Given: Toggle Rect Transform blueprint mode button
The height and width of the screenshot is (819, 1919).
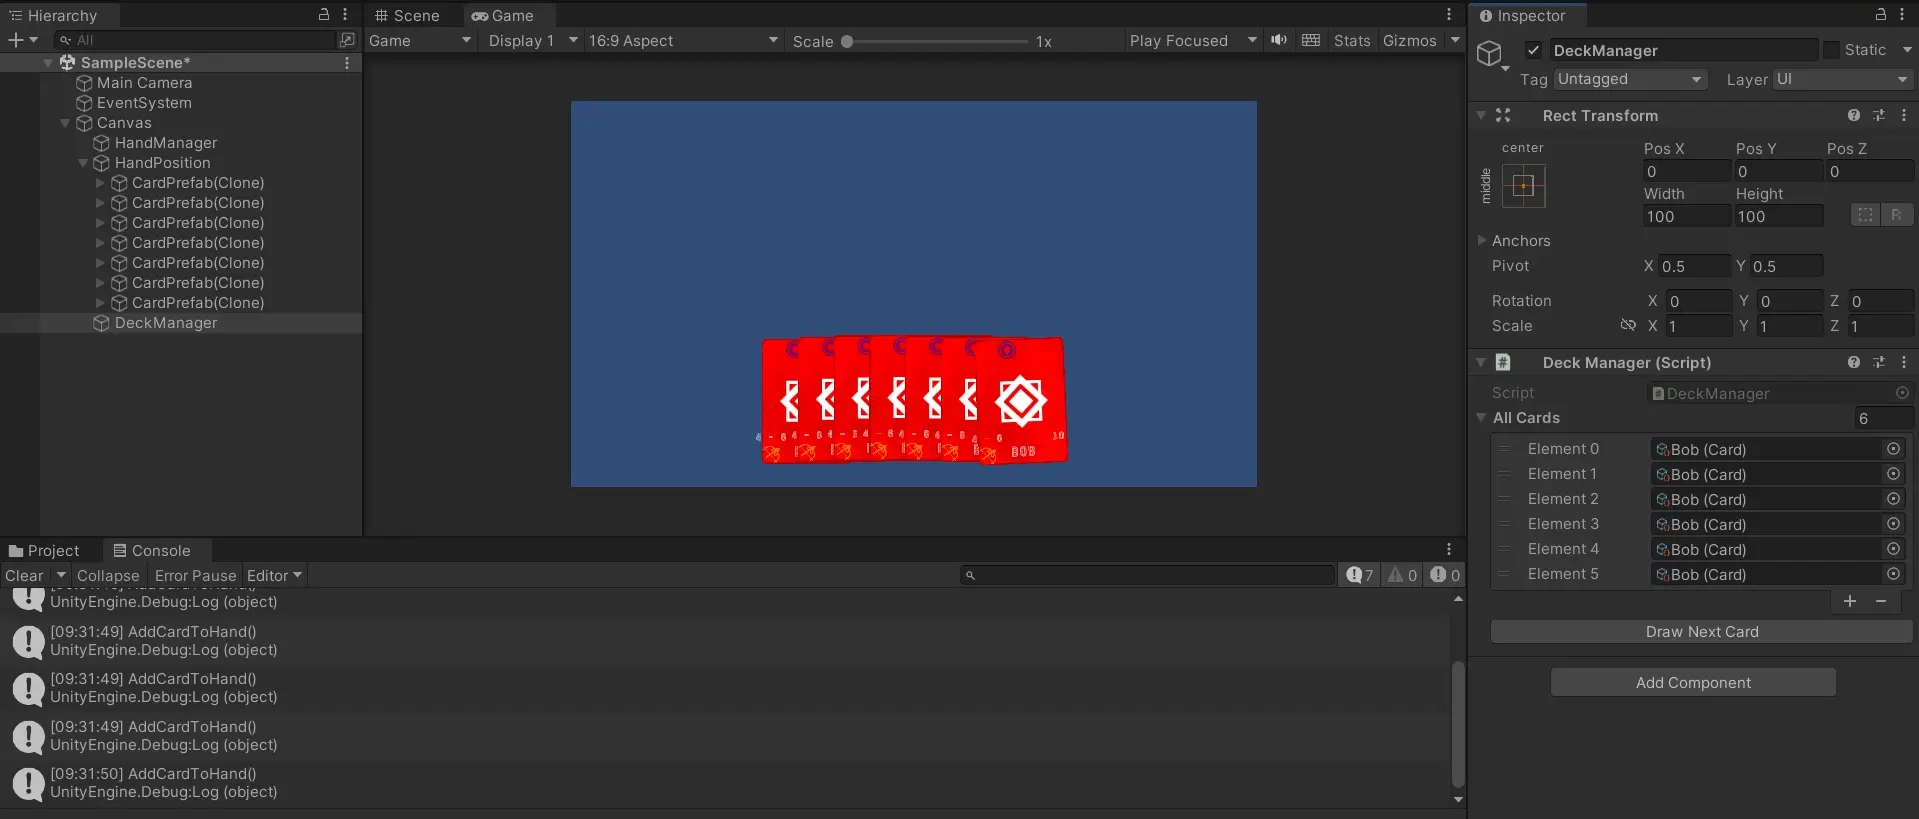Looking at the screenshot, I should click(x=1865, y=215).
